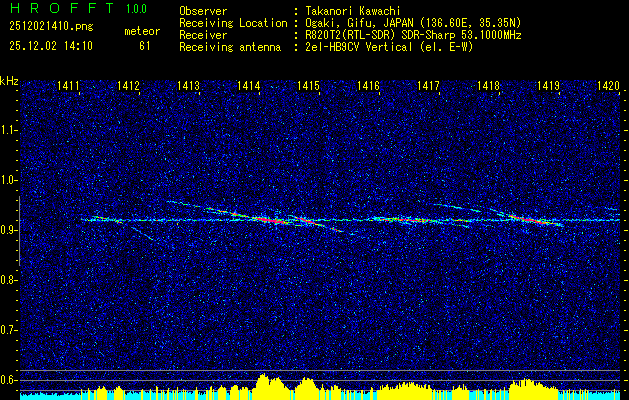Viewport: 629px width, 400px height.
Task: Click the 1.0 kHz axis label
Action: 7,180
